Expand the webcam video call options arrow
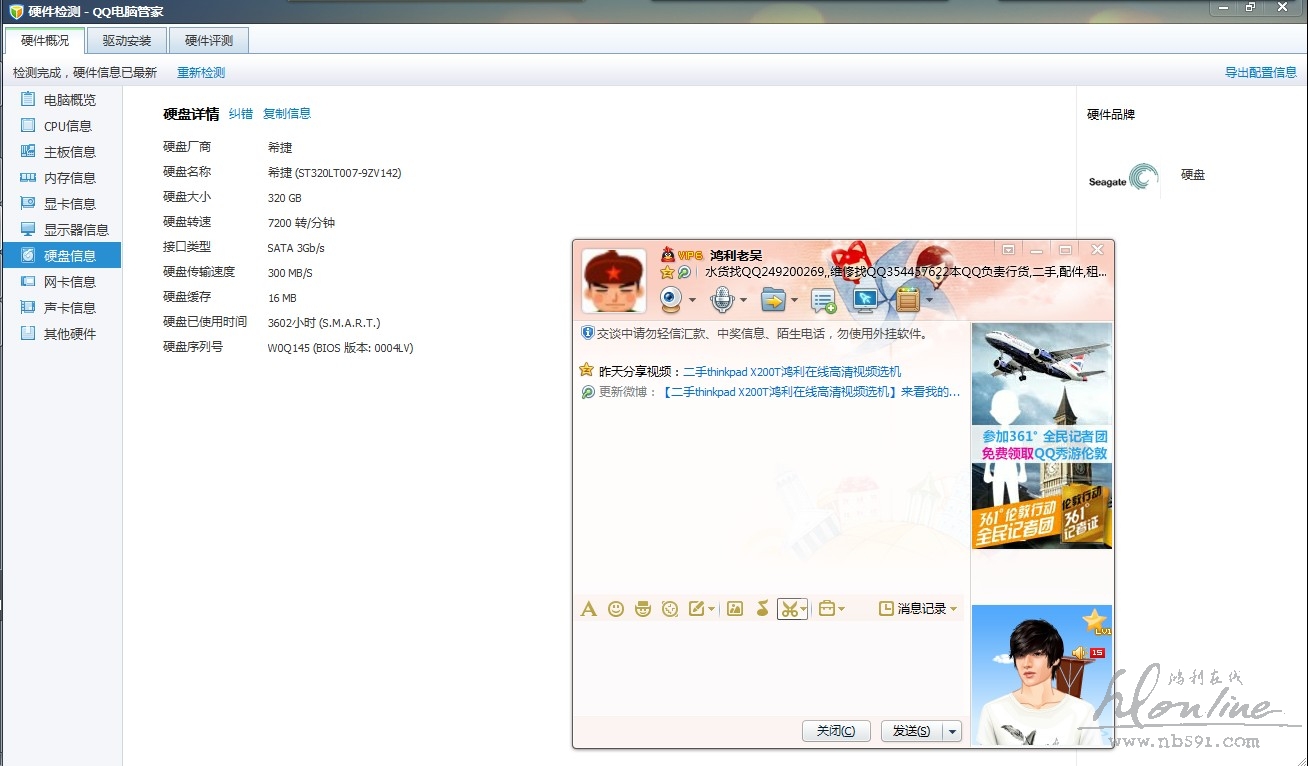Screen dimensions: 1308x766 click(x=693, y=300)
